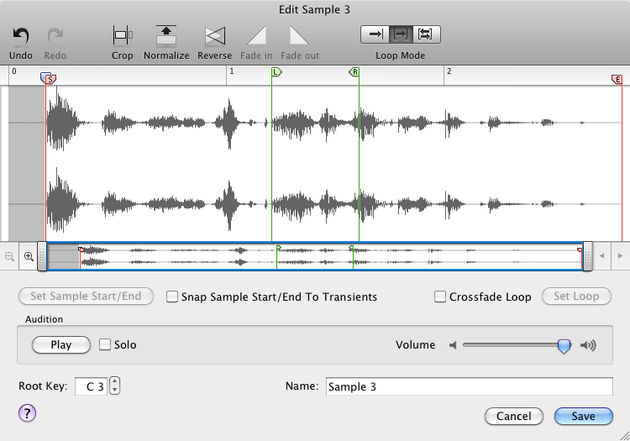Click the Normalize icon
630x441 pixels.
pyautogui.click(x=166, y=36)
